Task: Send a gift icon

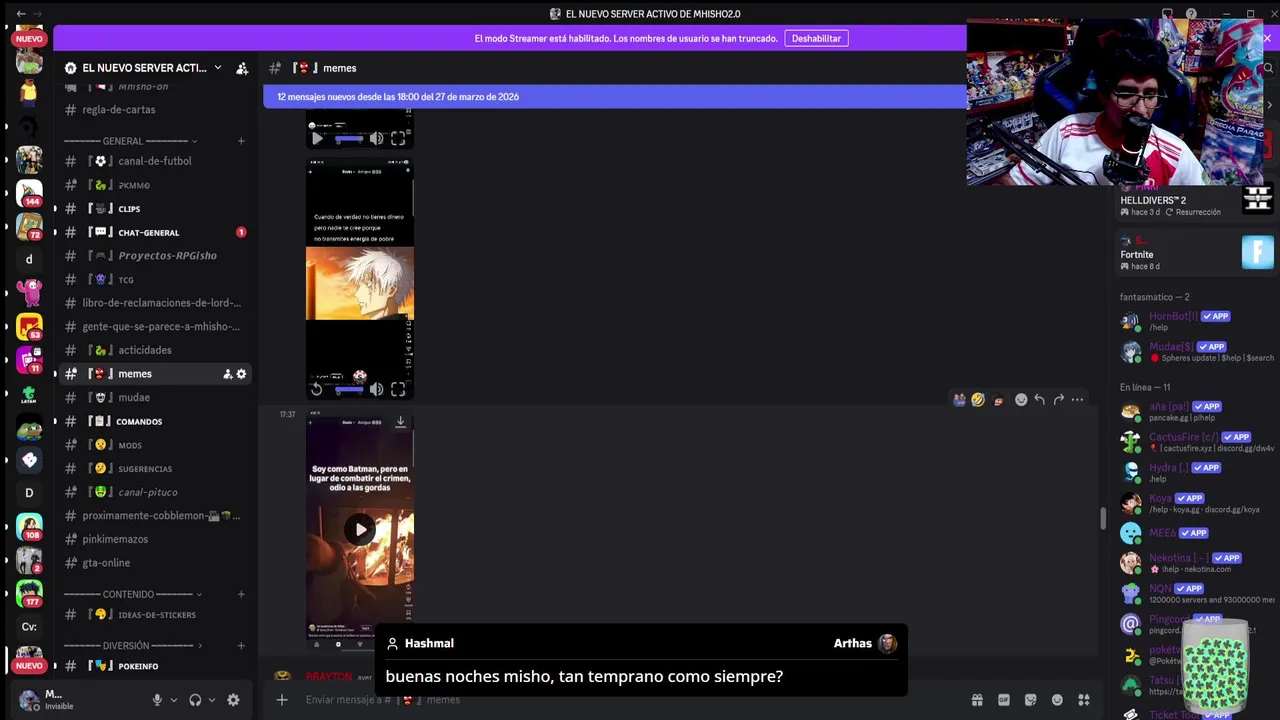Action: (977, 700)
